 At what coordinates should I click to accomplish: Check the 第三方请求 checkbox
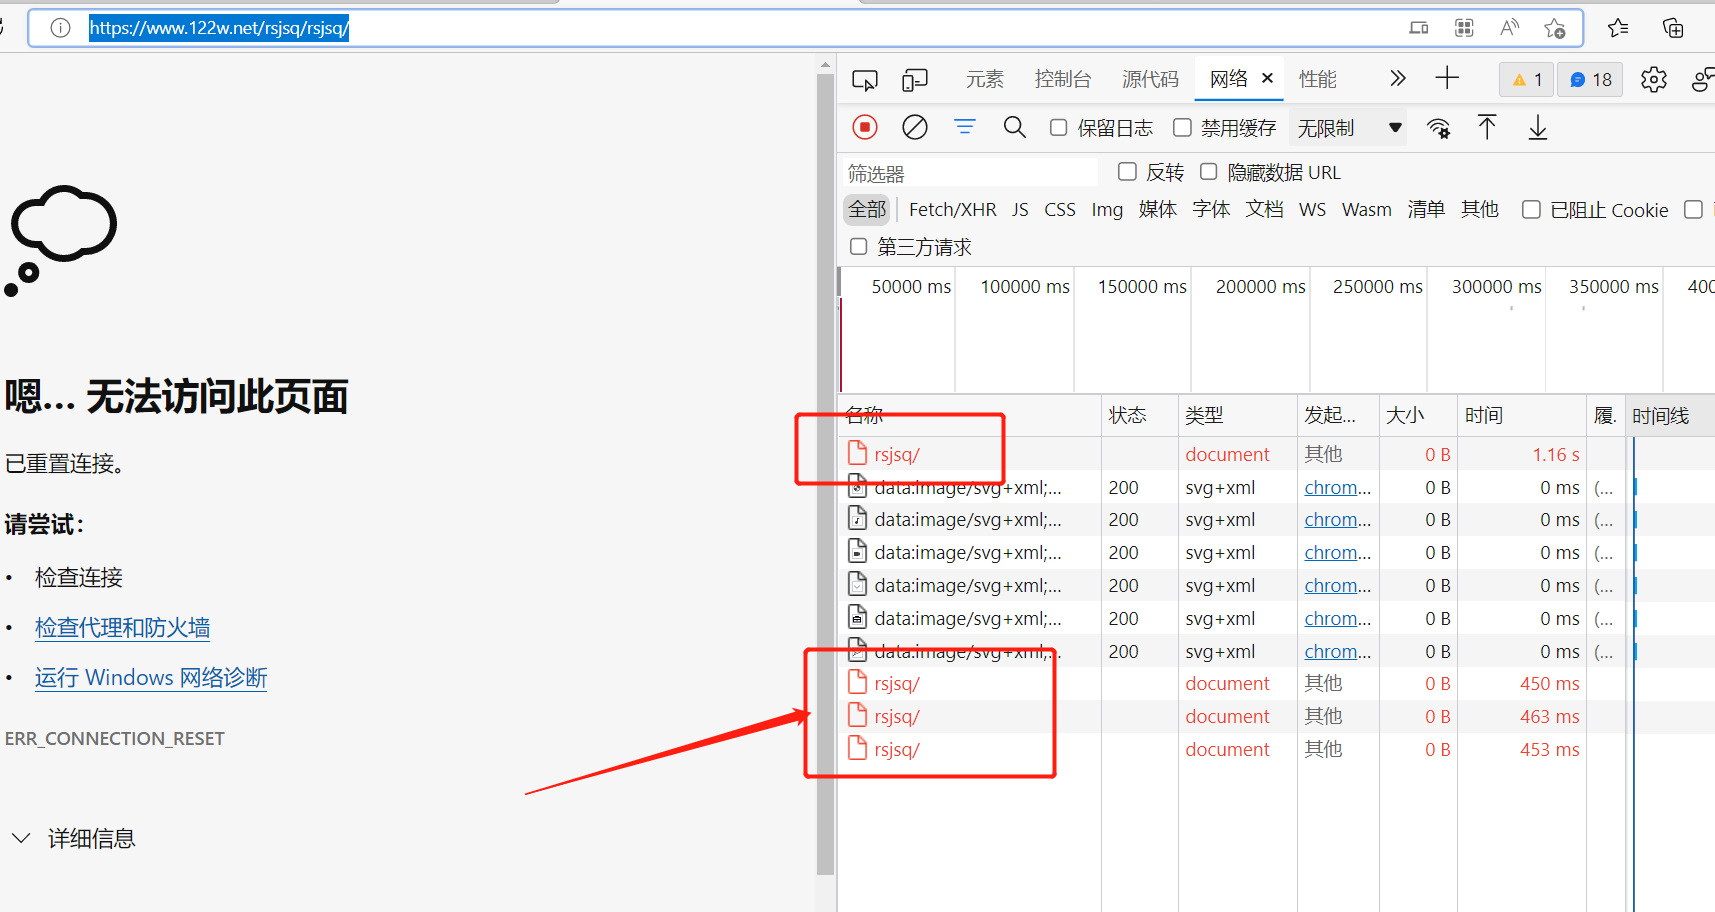coord(858,246)
